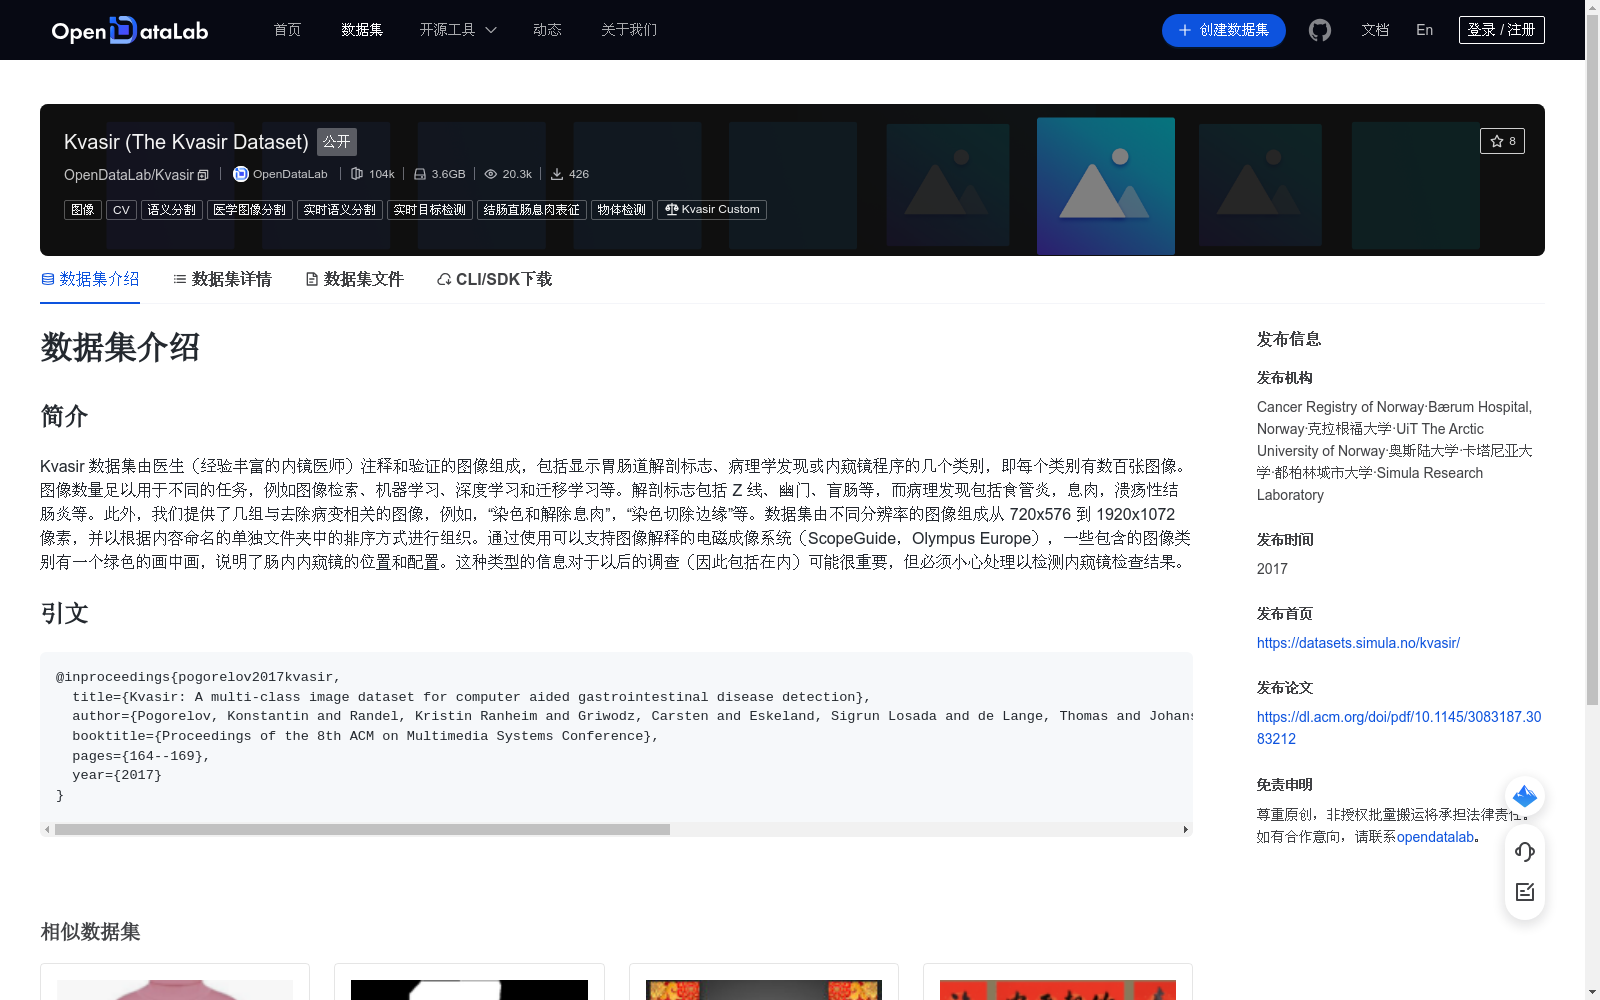The image size is (1600, 1000).
Task: Click the 相似数据集 heading
Action: tap(90, 932)
